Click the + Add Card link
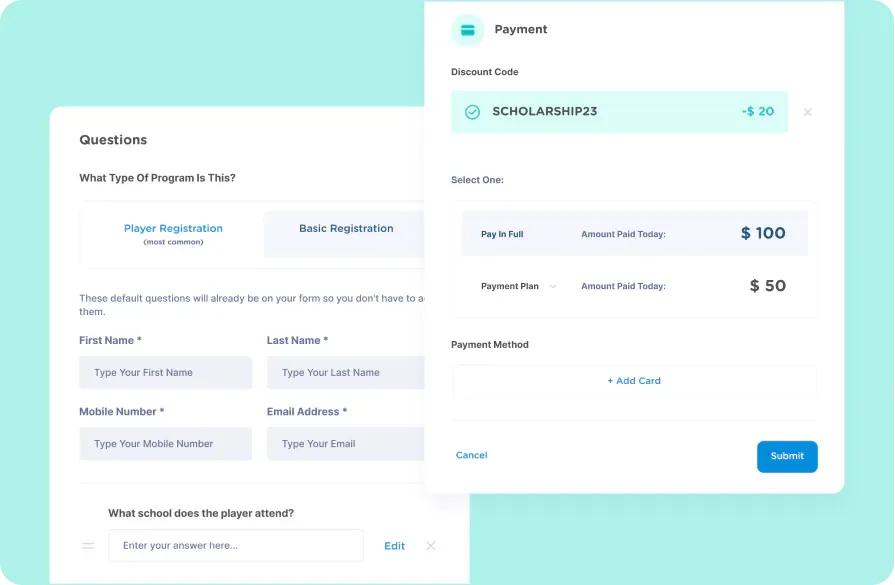895x585 pixels. pyautogui.click(x=634, y=381)
